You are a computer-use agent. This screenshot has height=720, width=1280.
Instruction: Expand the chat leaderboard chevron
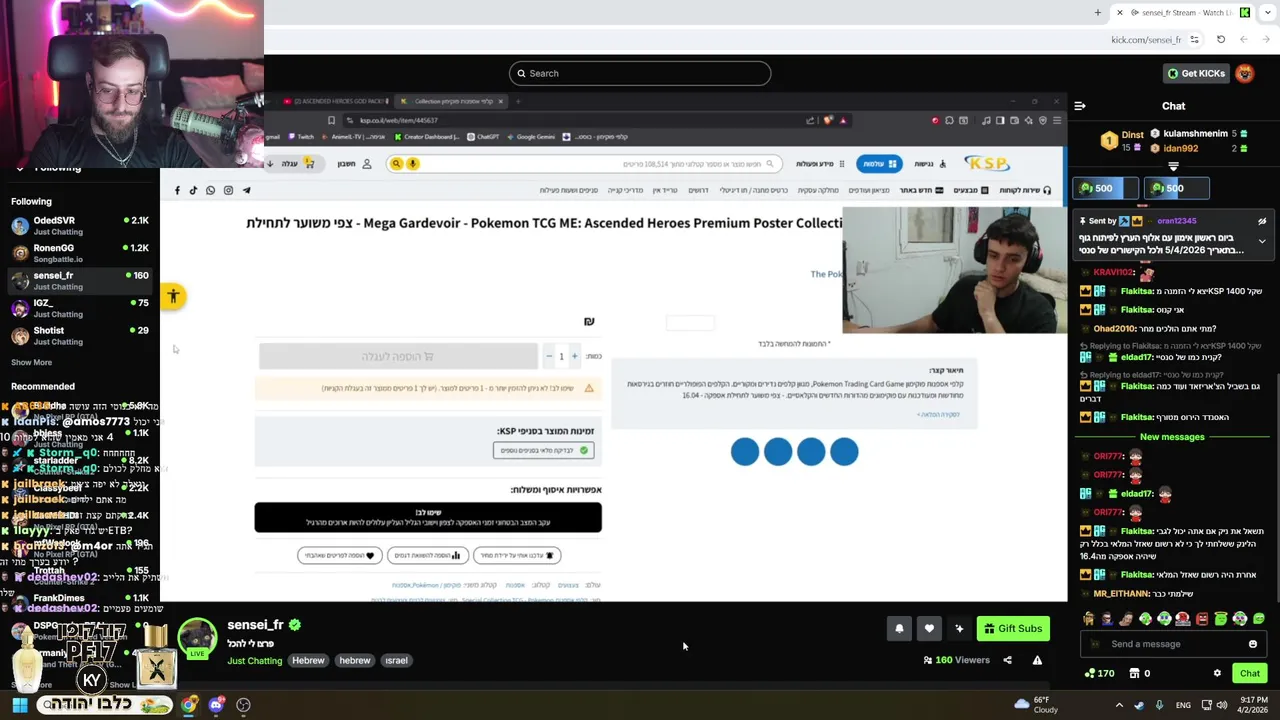coord(1173,166)
